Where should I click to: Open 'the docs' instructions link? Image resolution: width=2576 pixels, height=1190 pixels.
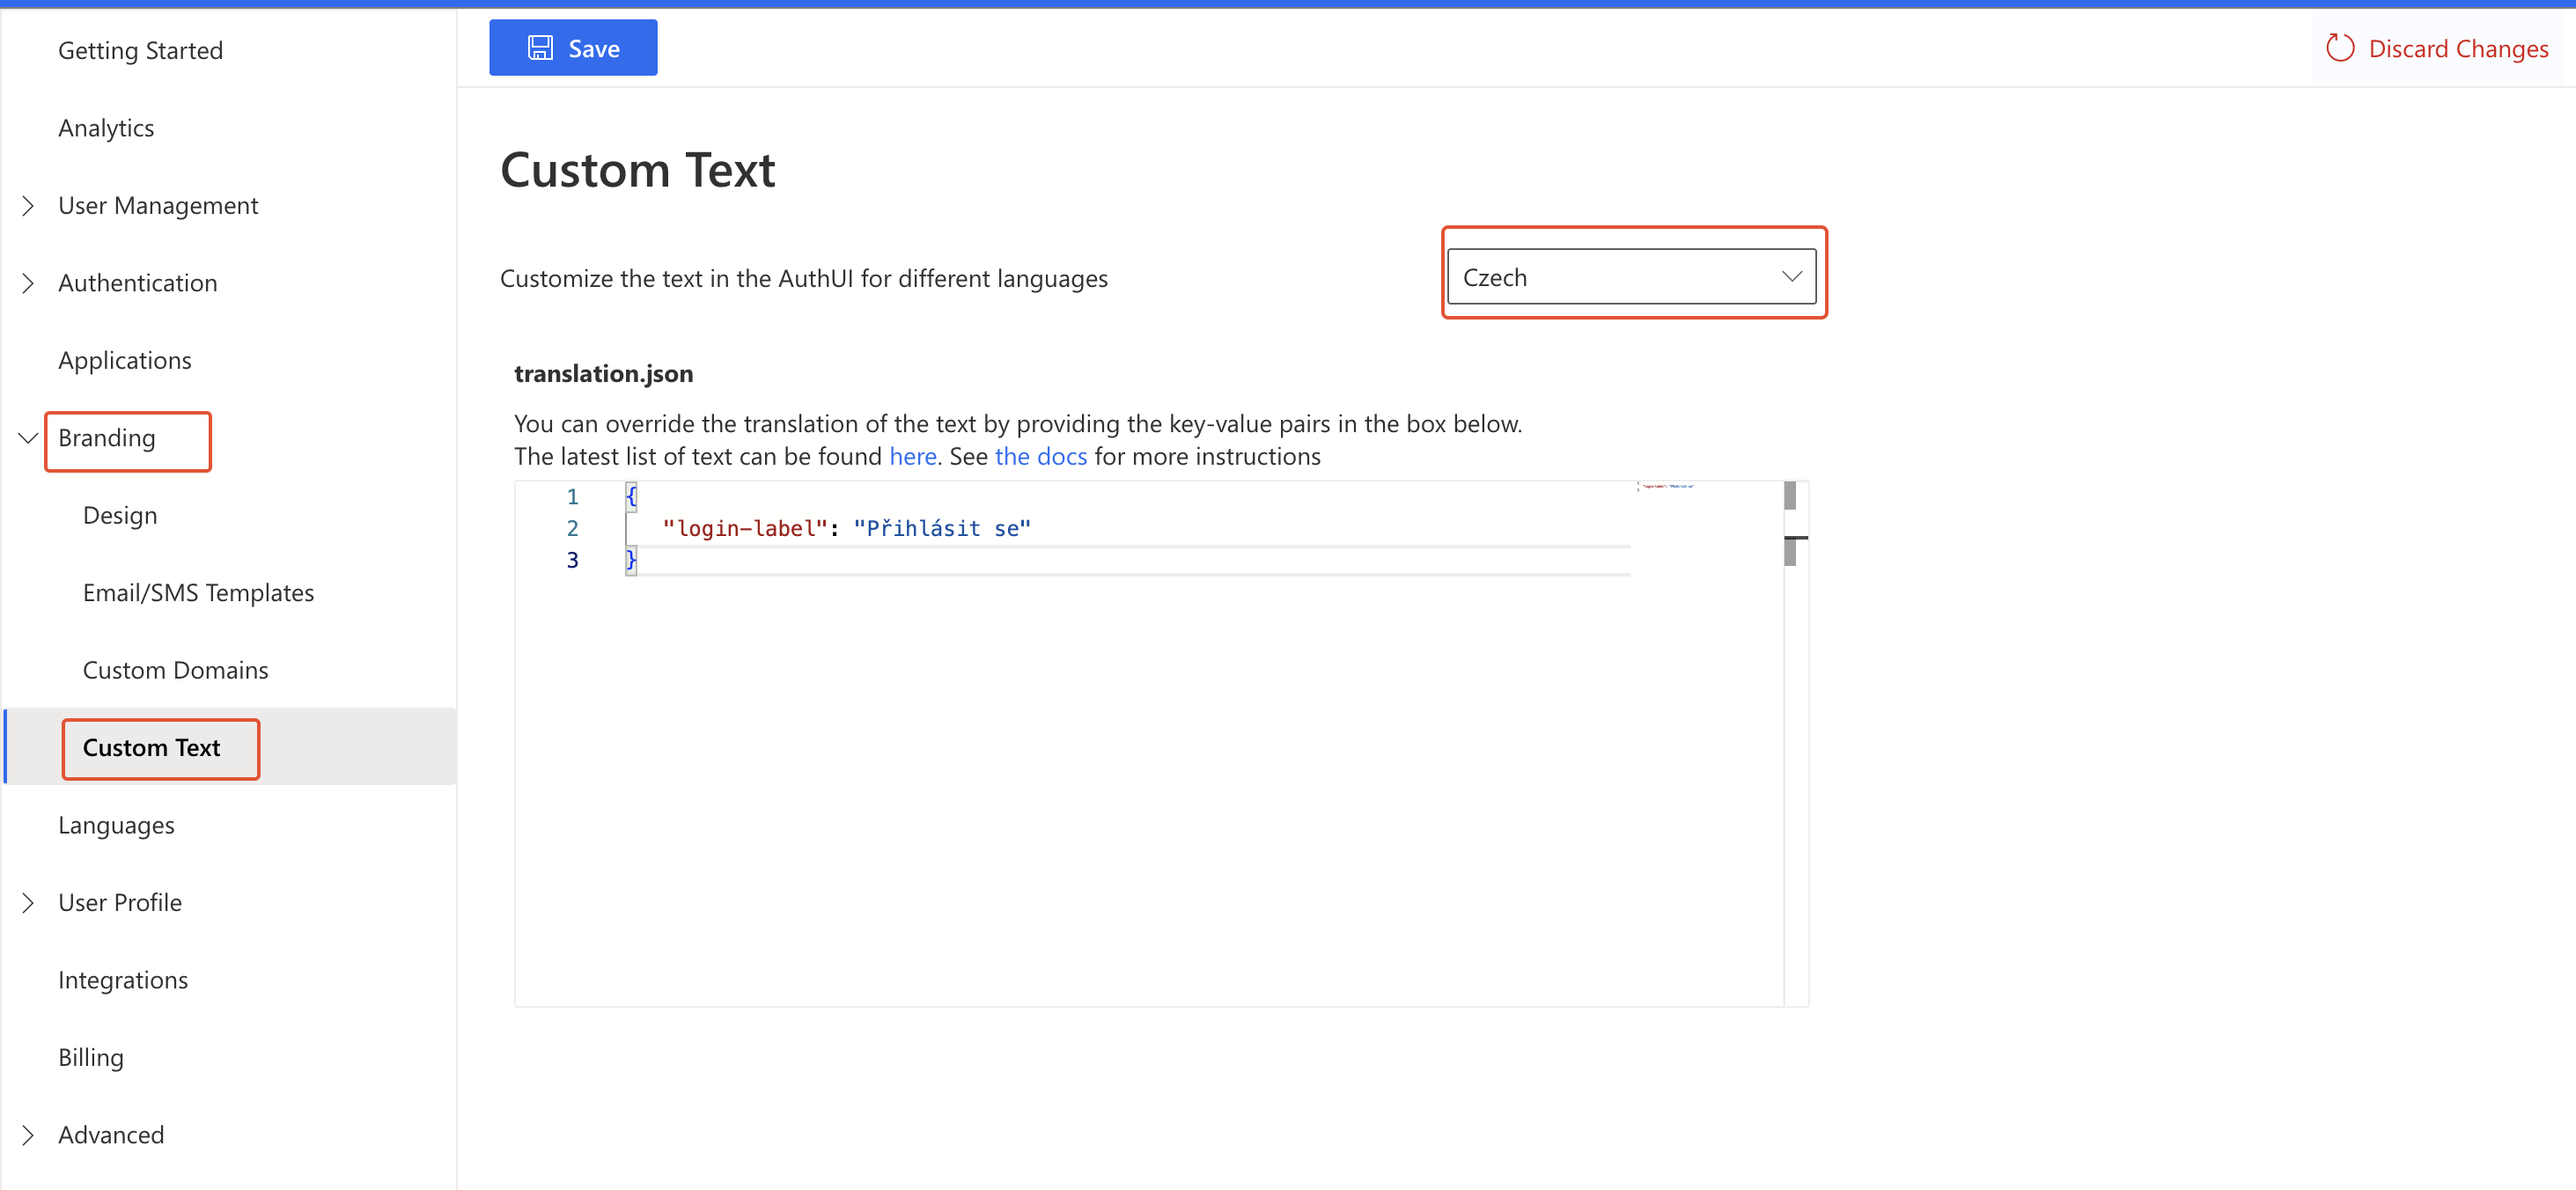coord(1040,457)
